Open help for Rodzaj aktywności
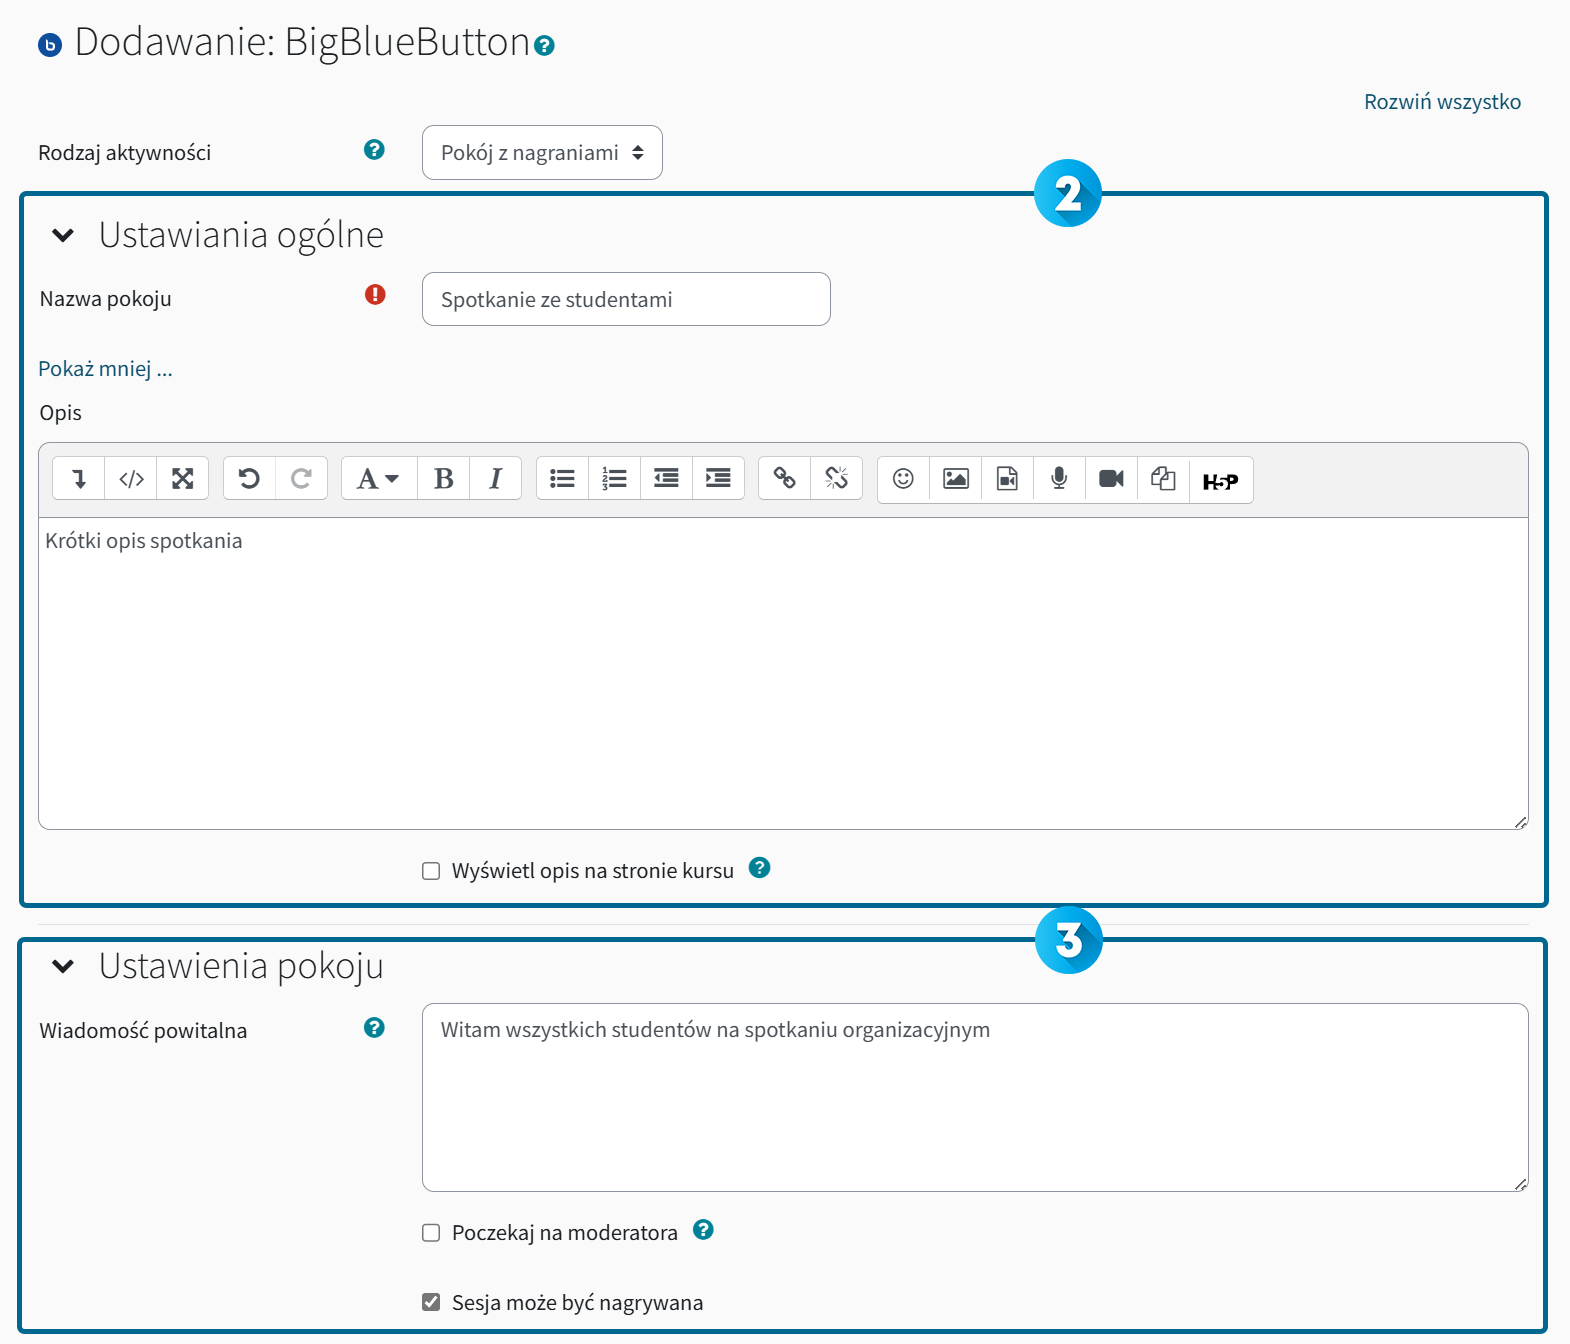 click(374, 150)
